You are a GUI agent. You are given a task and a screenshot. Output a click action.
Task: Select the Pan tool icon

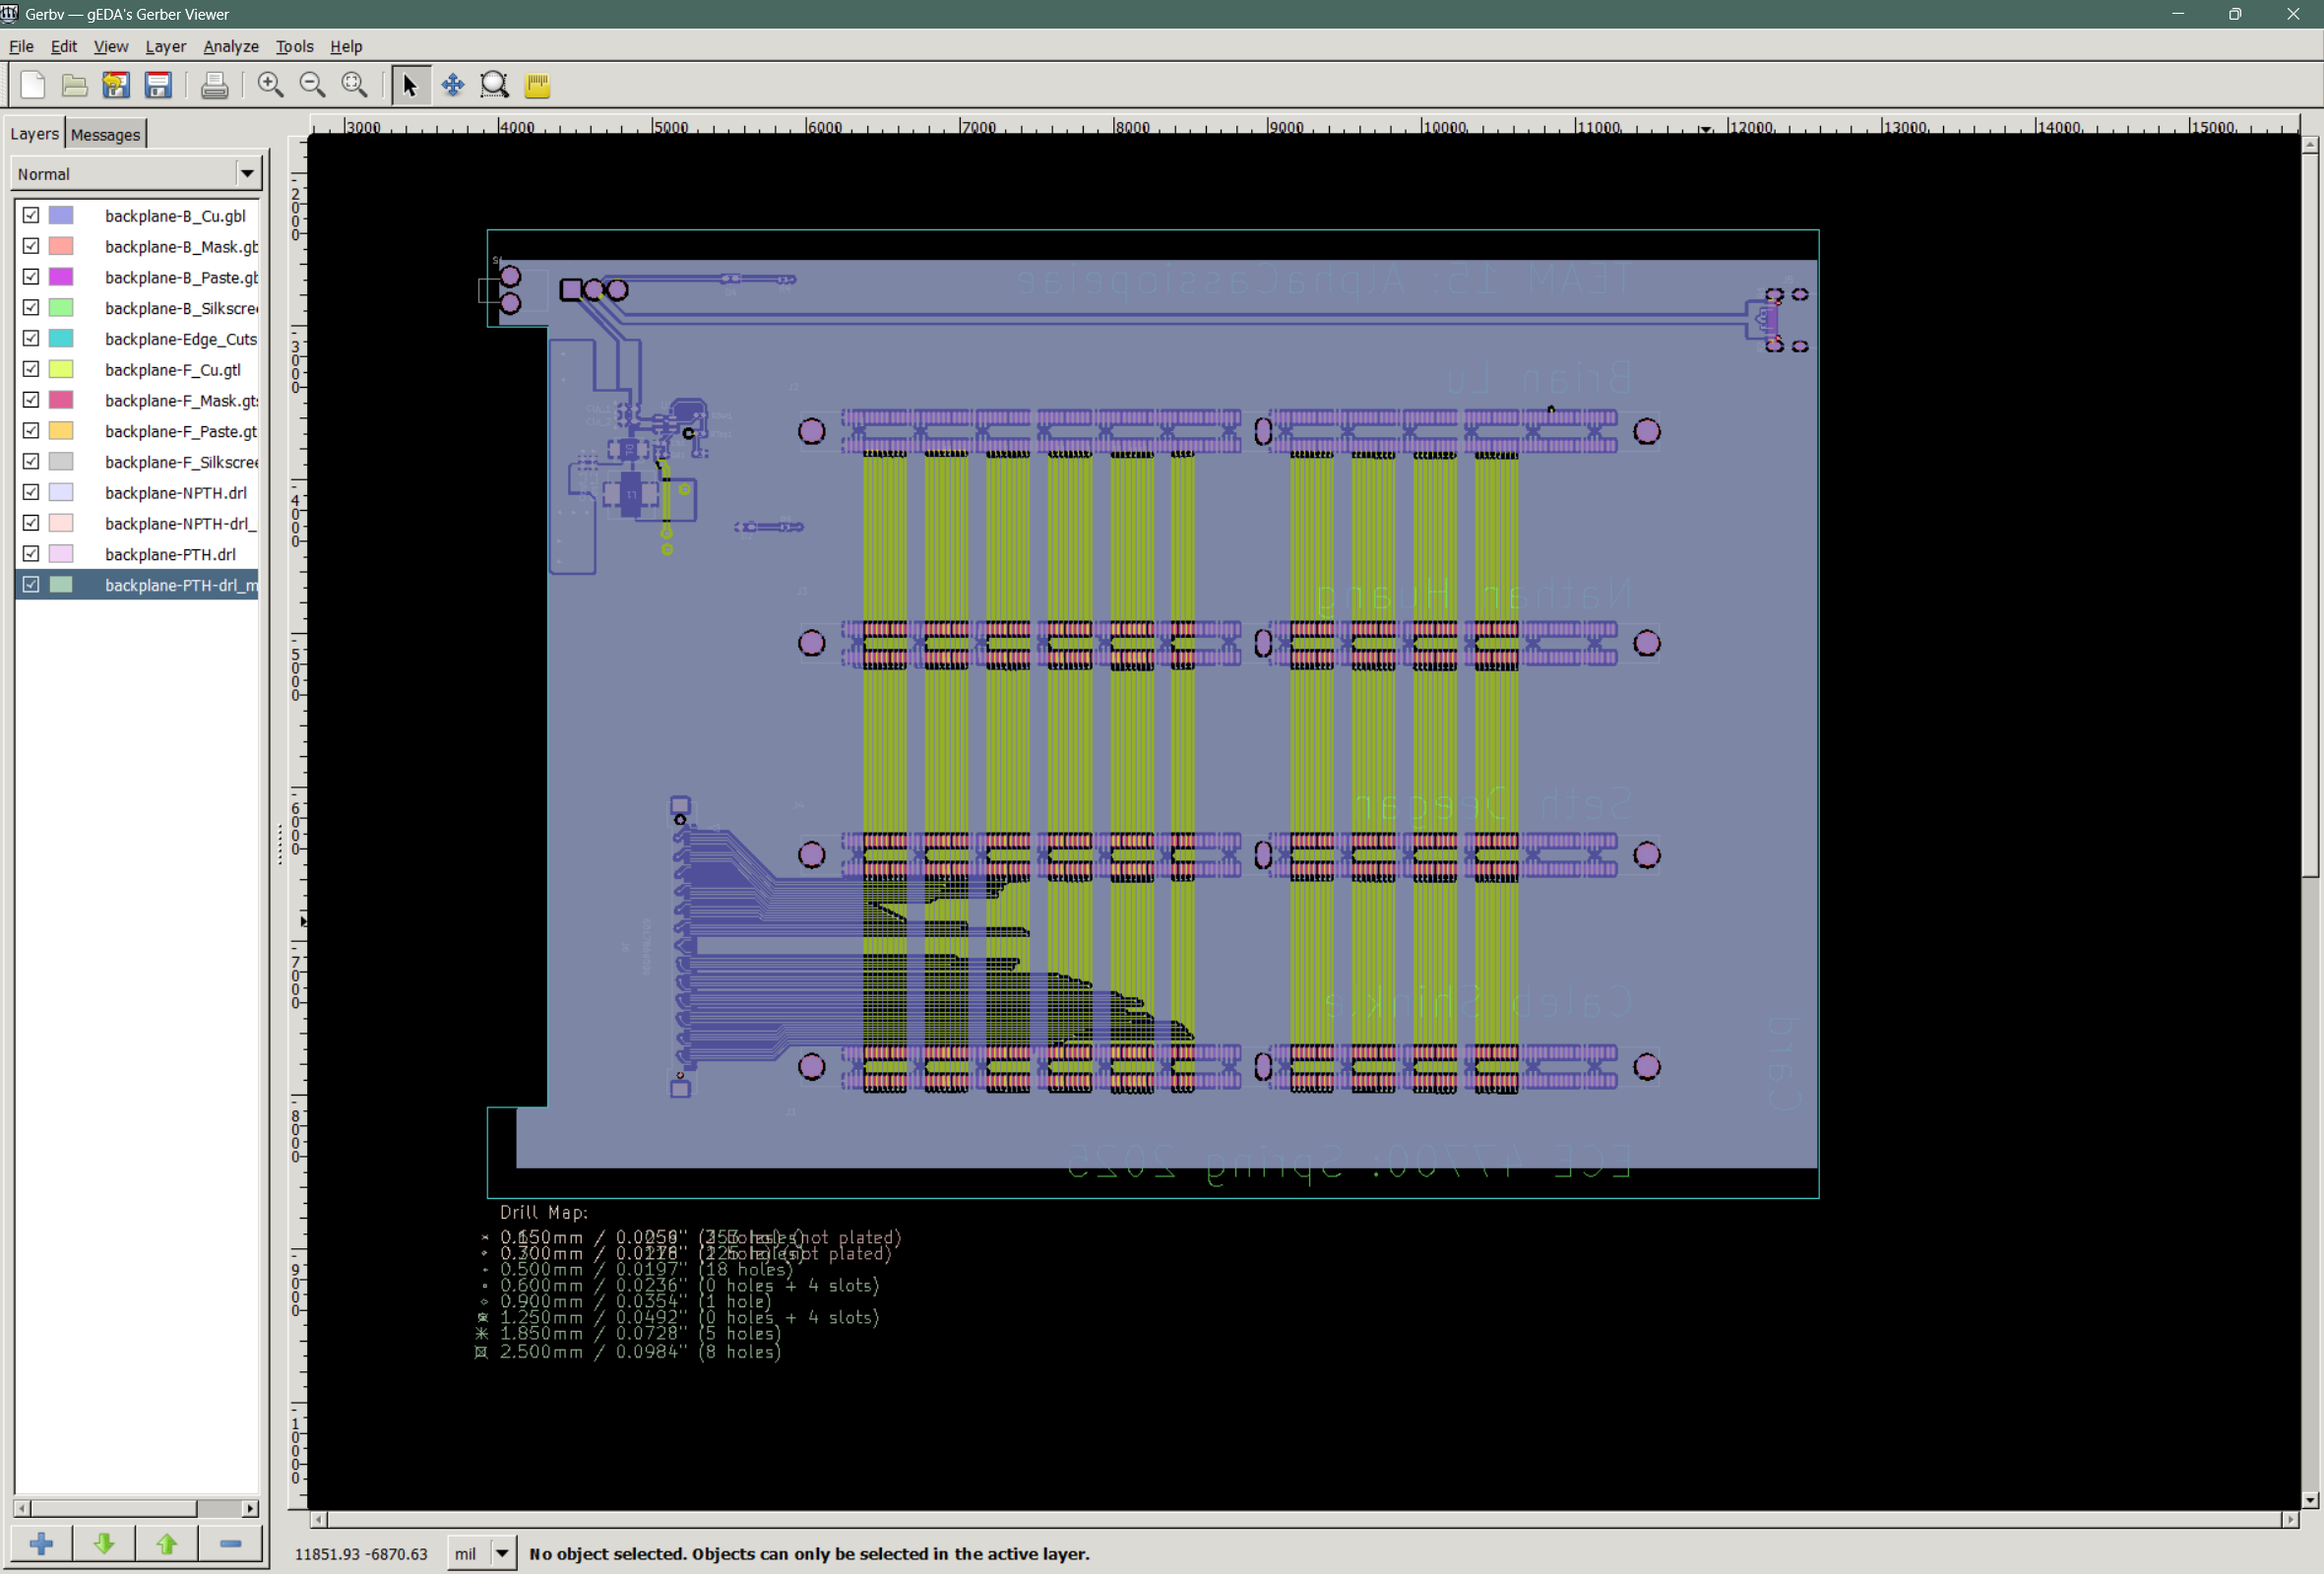pyautogui.click(x=453, y=85)
